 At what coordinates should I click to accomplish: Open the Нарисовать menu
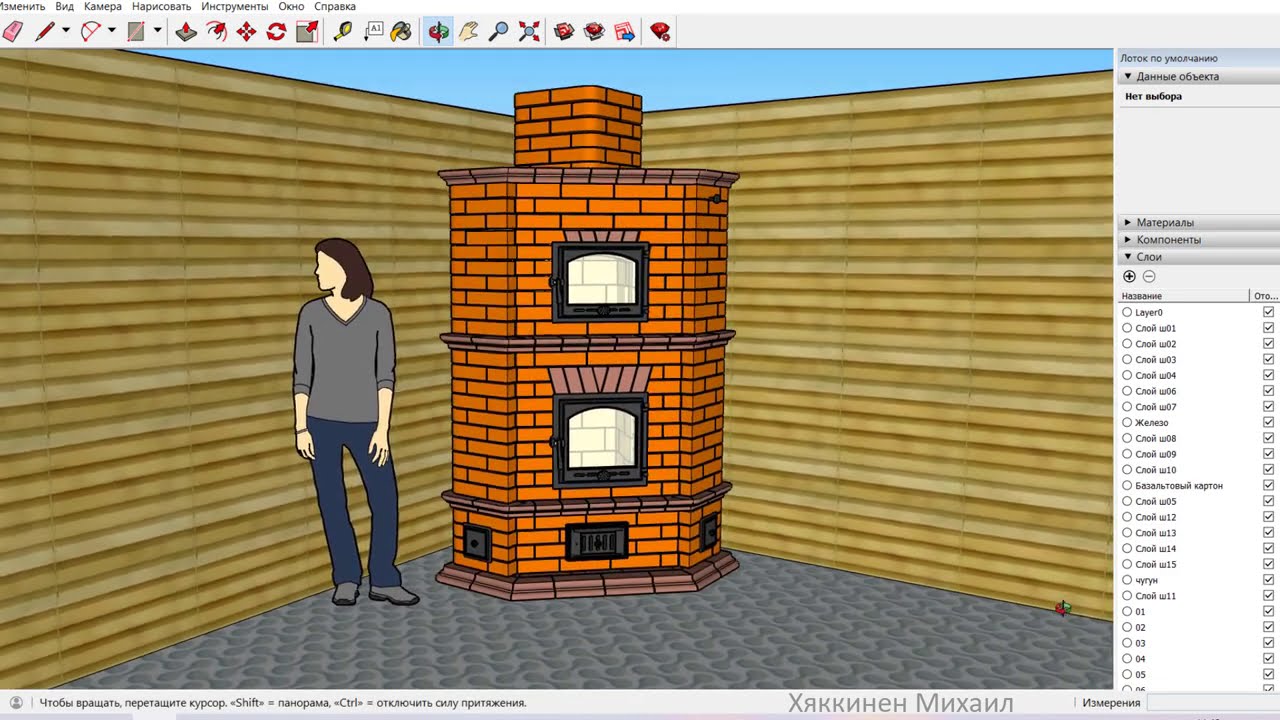click(x=162, y=6)
